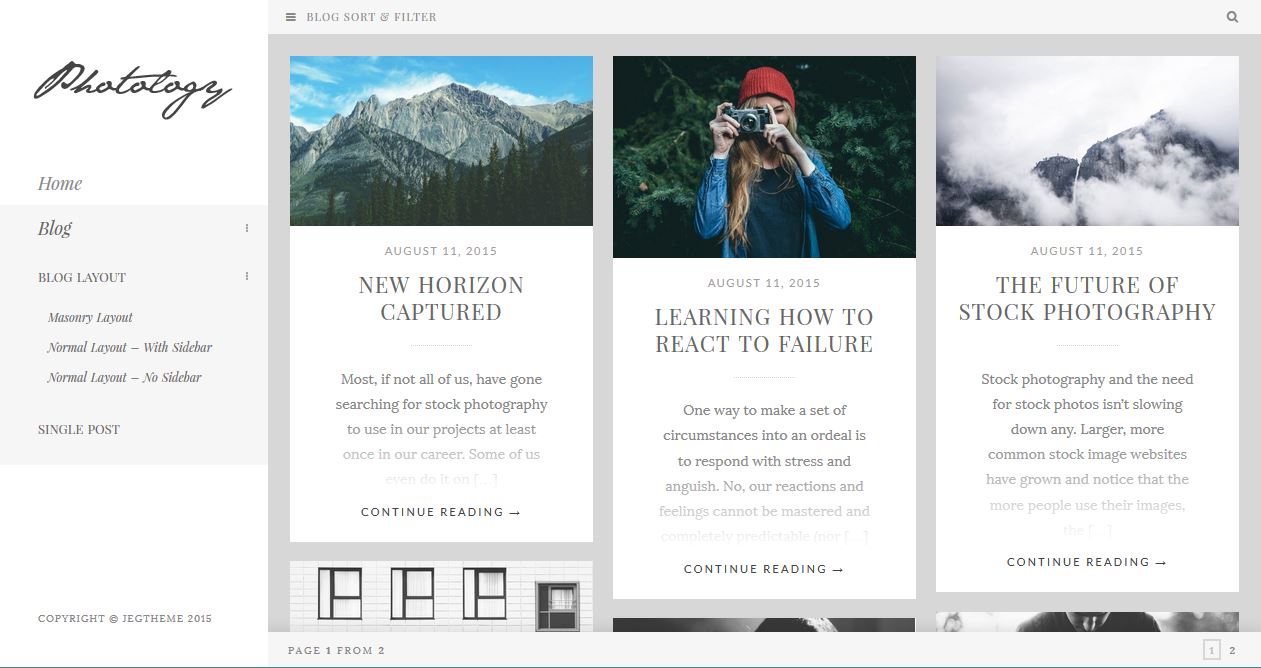This screenshot has width=1261, height=668.
Task: Click the foggy mountain post image
Action: click(1087, 141)
